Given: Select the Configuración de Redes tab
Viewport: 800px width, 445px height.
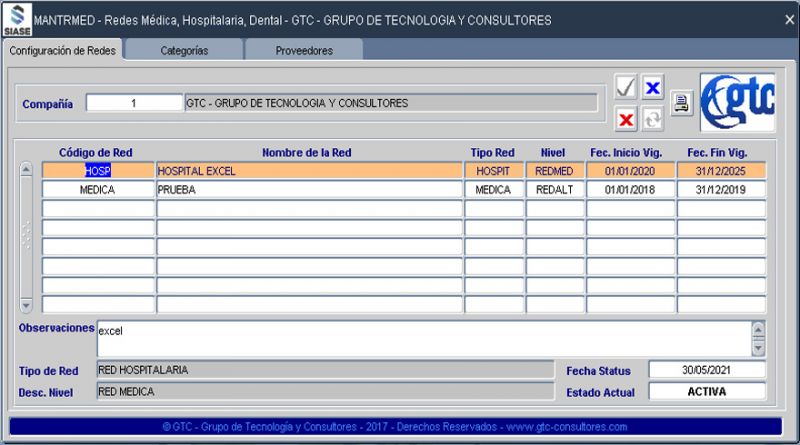Looking at the screenshot, I should tap(63, 50).
